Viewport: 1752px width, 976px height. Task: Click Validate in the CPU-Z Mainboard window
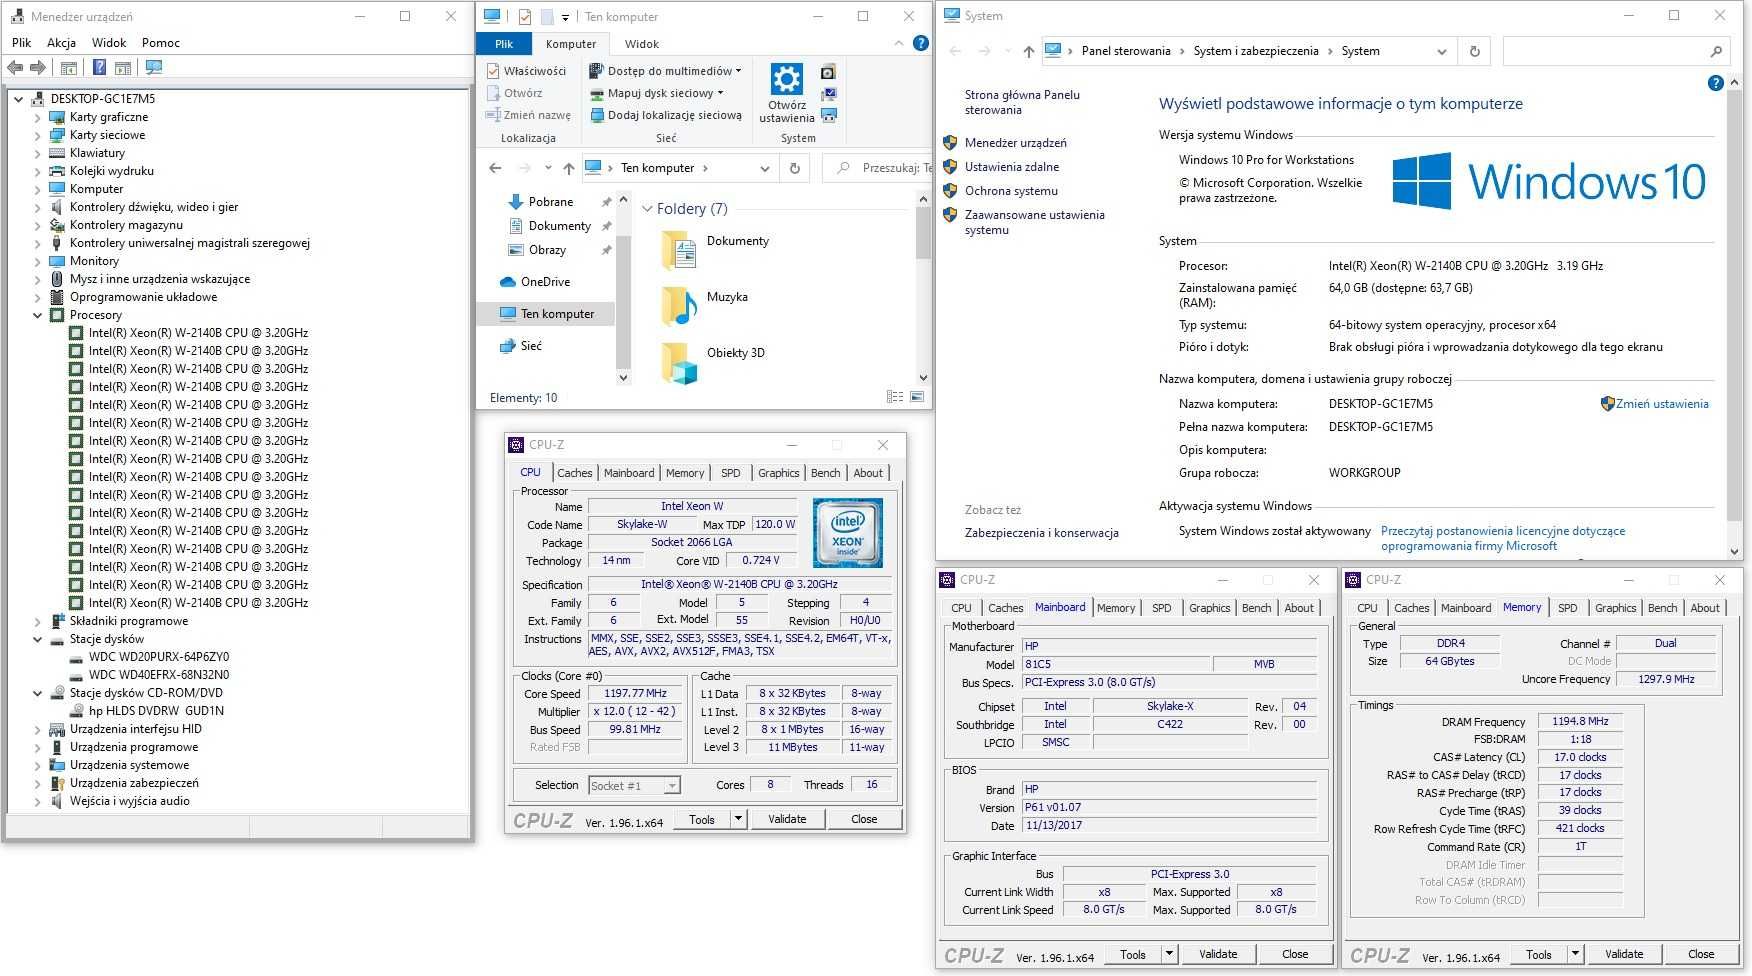[1217, 954]
